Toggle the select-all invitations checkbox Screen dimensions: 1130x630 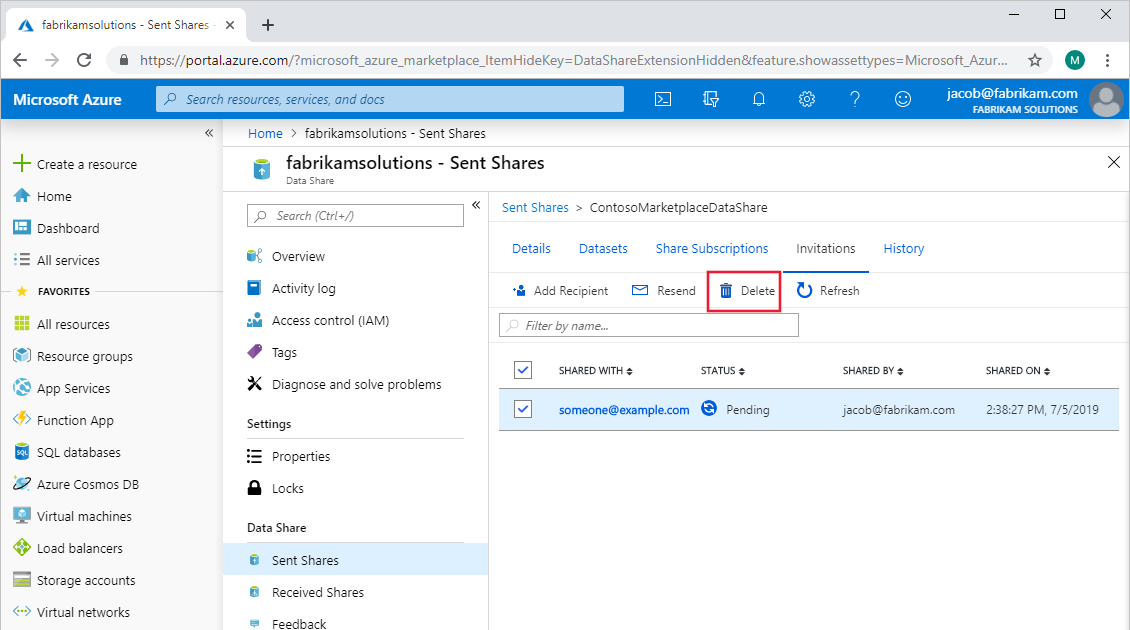click(523, 370)
